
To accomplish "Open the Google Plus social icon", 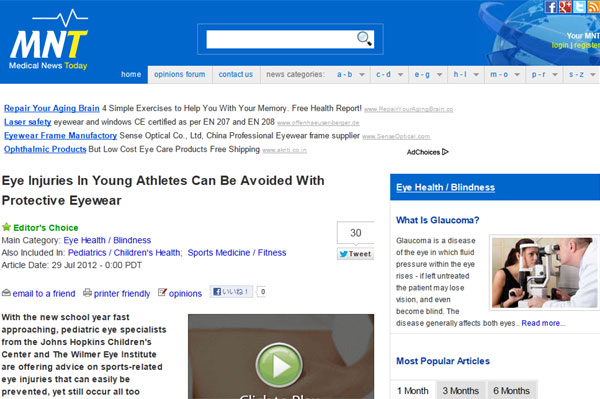I will click(x=565, y=7).
